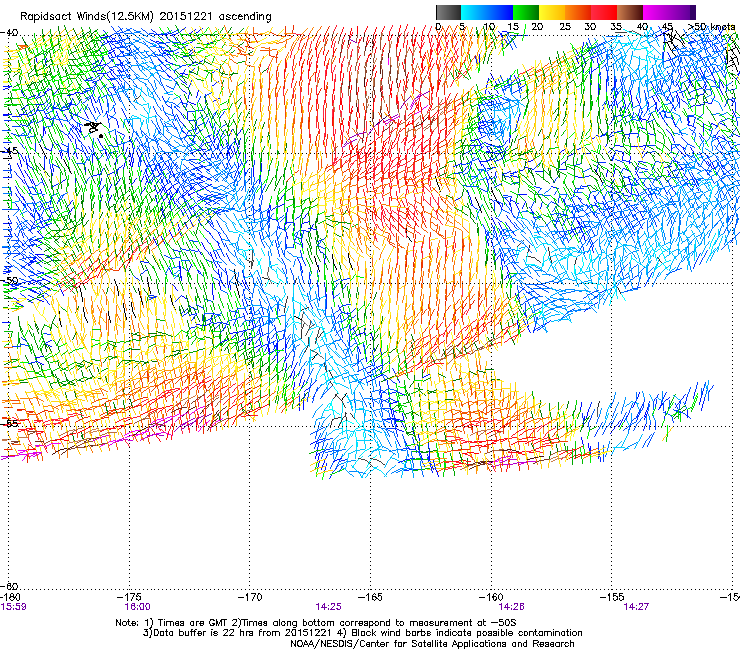This screenshot has height=650, width=740.
Task: Click the gray 0-5 knots legend swatch
Action: [x=448, y=12]
